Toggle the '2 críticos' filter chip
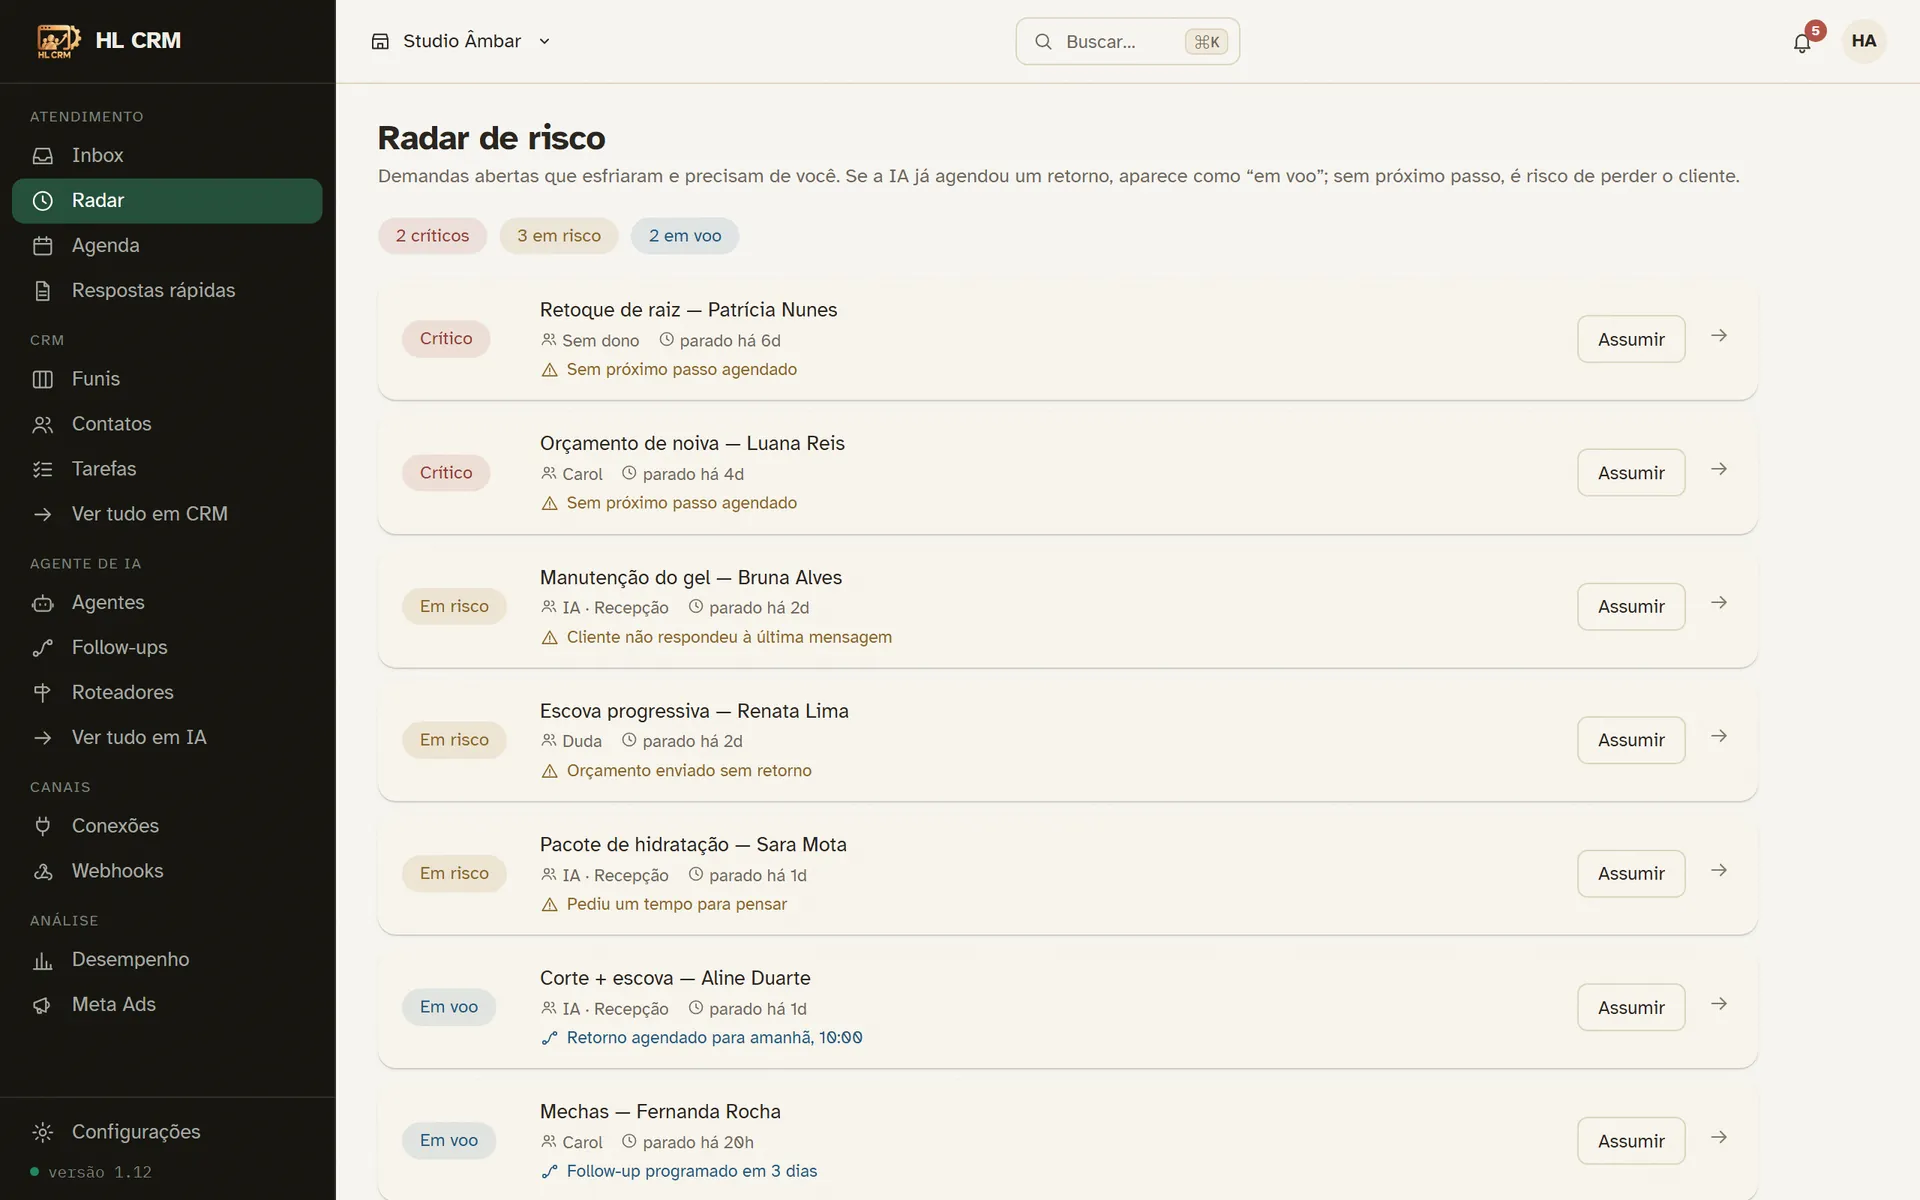 click(432, 236)
